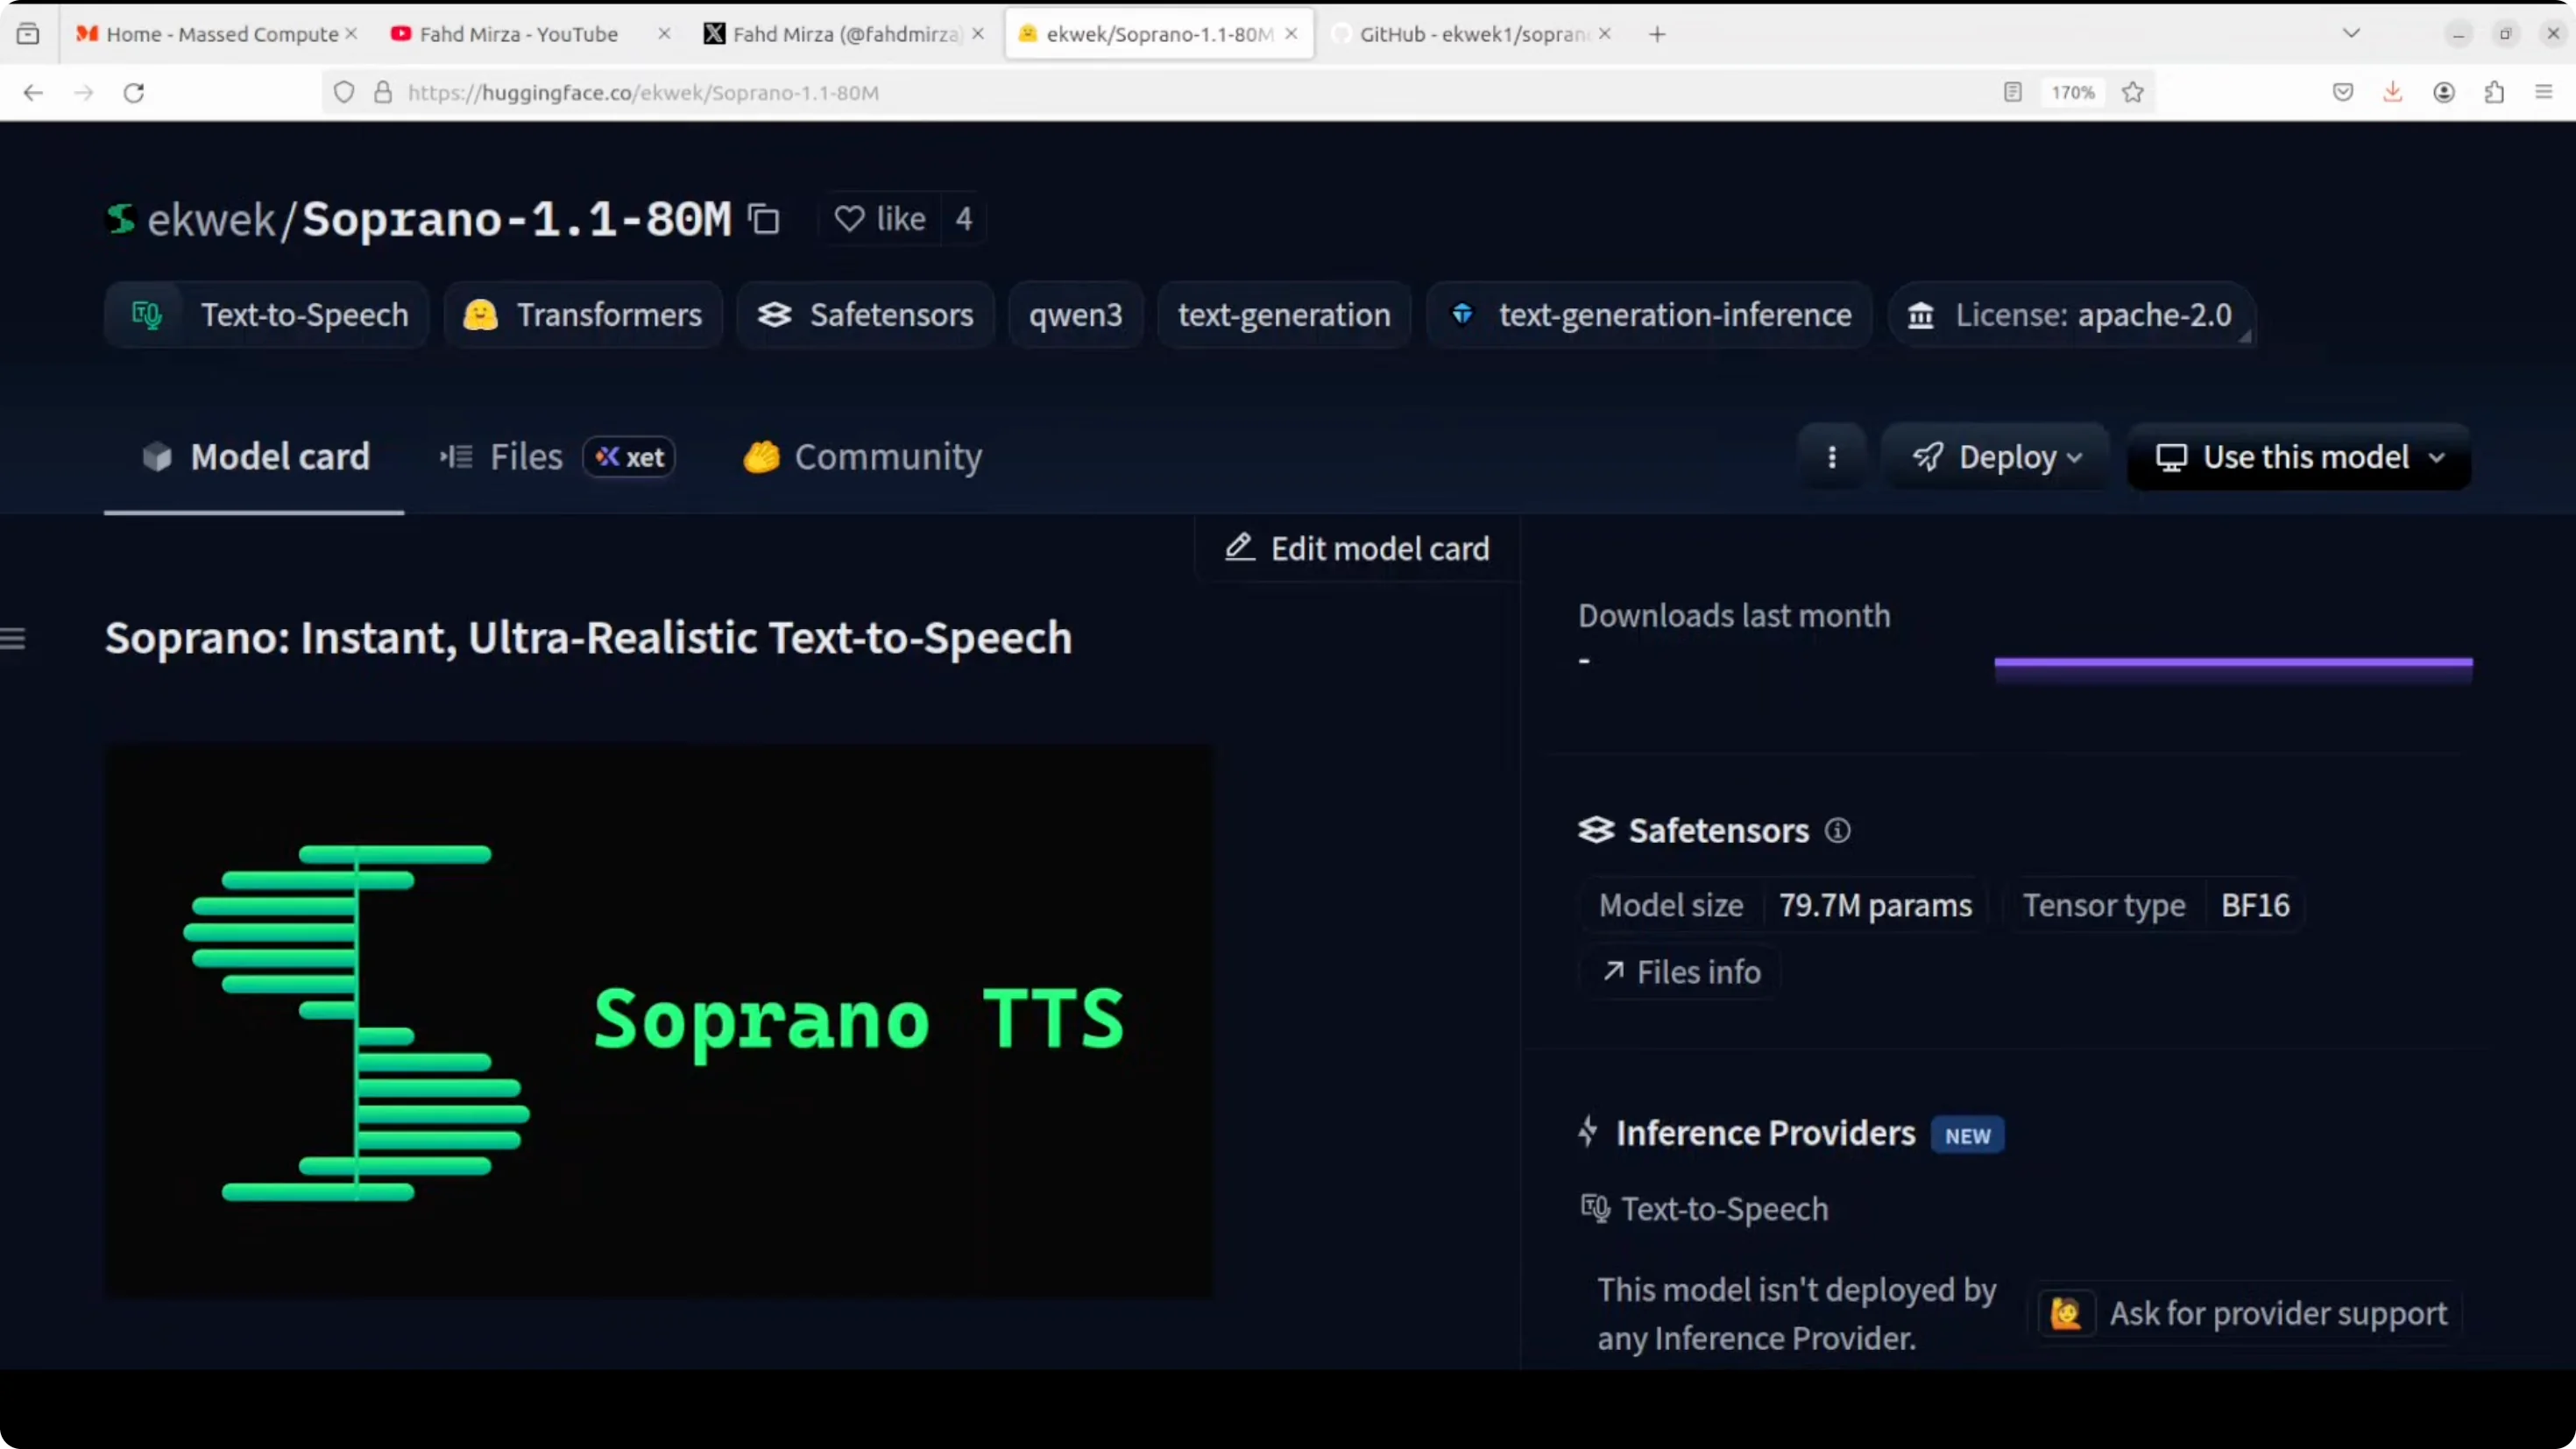Copy model name with the copy icon

click(764, 219)
